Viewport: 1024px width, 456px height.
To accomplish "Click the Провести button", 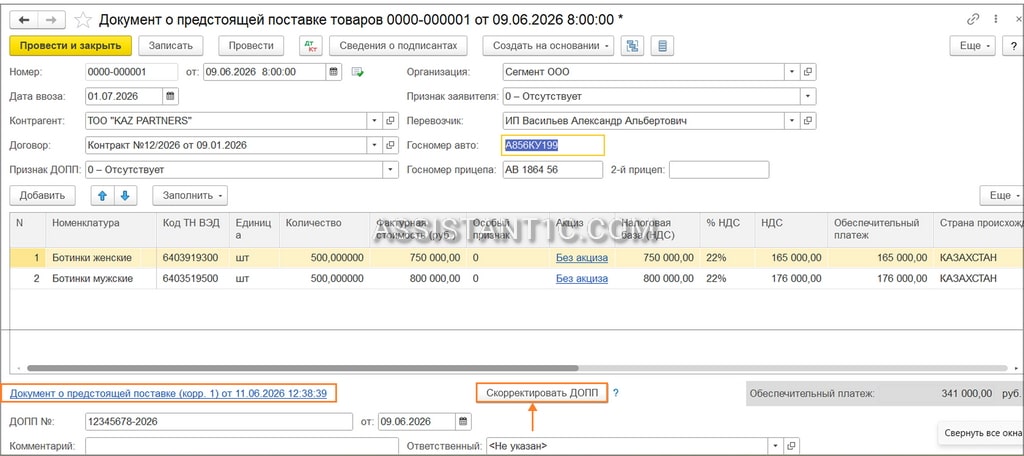I will [251, 46].
